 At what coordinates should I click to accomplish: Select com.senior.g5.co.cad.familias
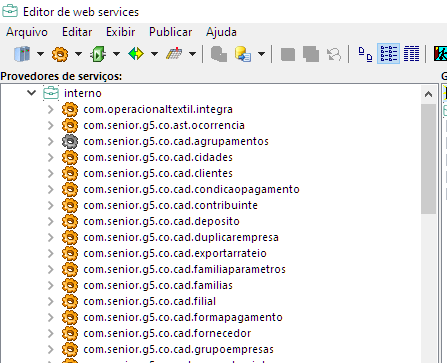158,285
